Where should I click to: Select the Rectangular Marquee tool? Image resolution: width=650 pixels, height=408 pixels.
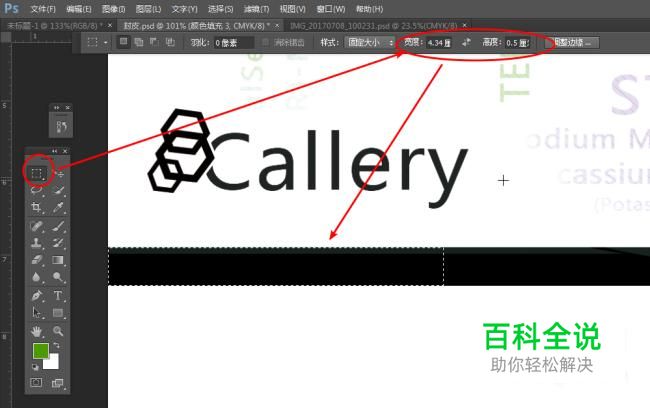37,173
